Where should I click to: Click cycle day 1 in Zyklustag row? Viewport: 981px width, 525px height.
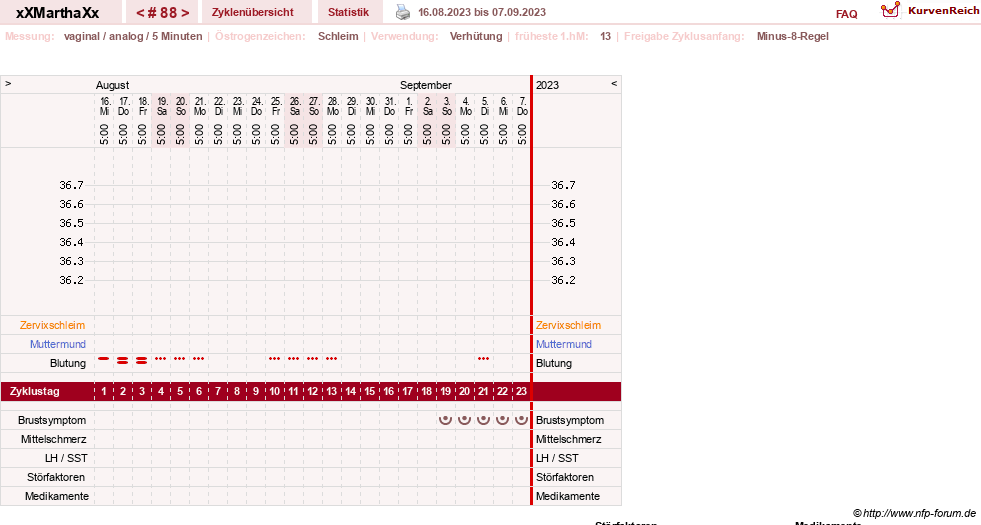104,391
